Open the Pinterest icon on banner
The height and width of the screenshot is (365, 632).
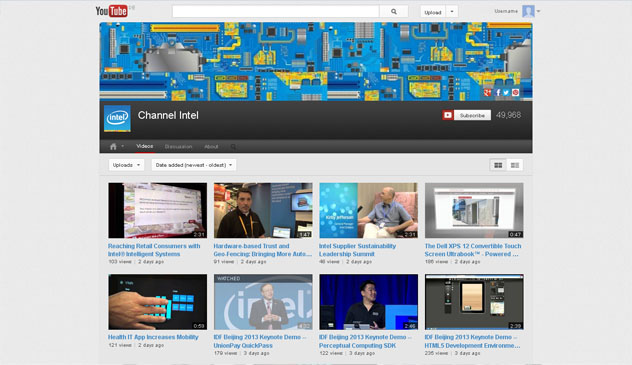(x=516, y=93)
